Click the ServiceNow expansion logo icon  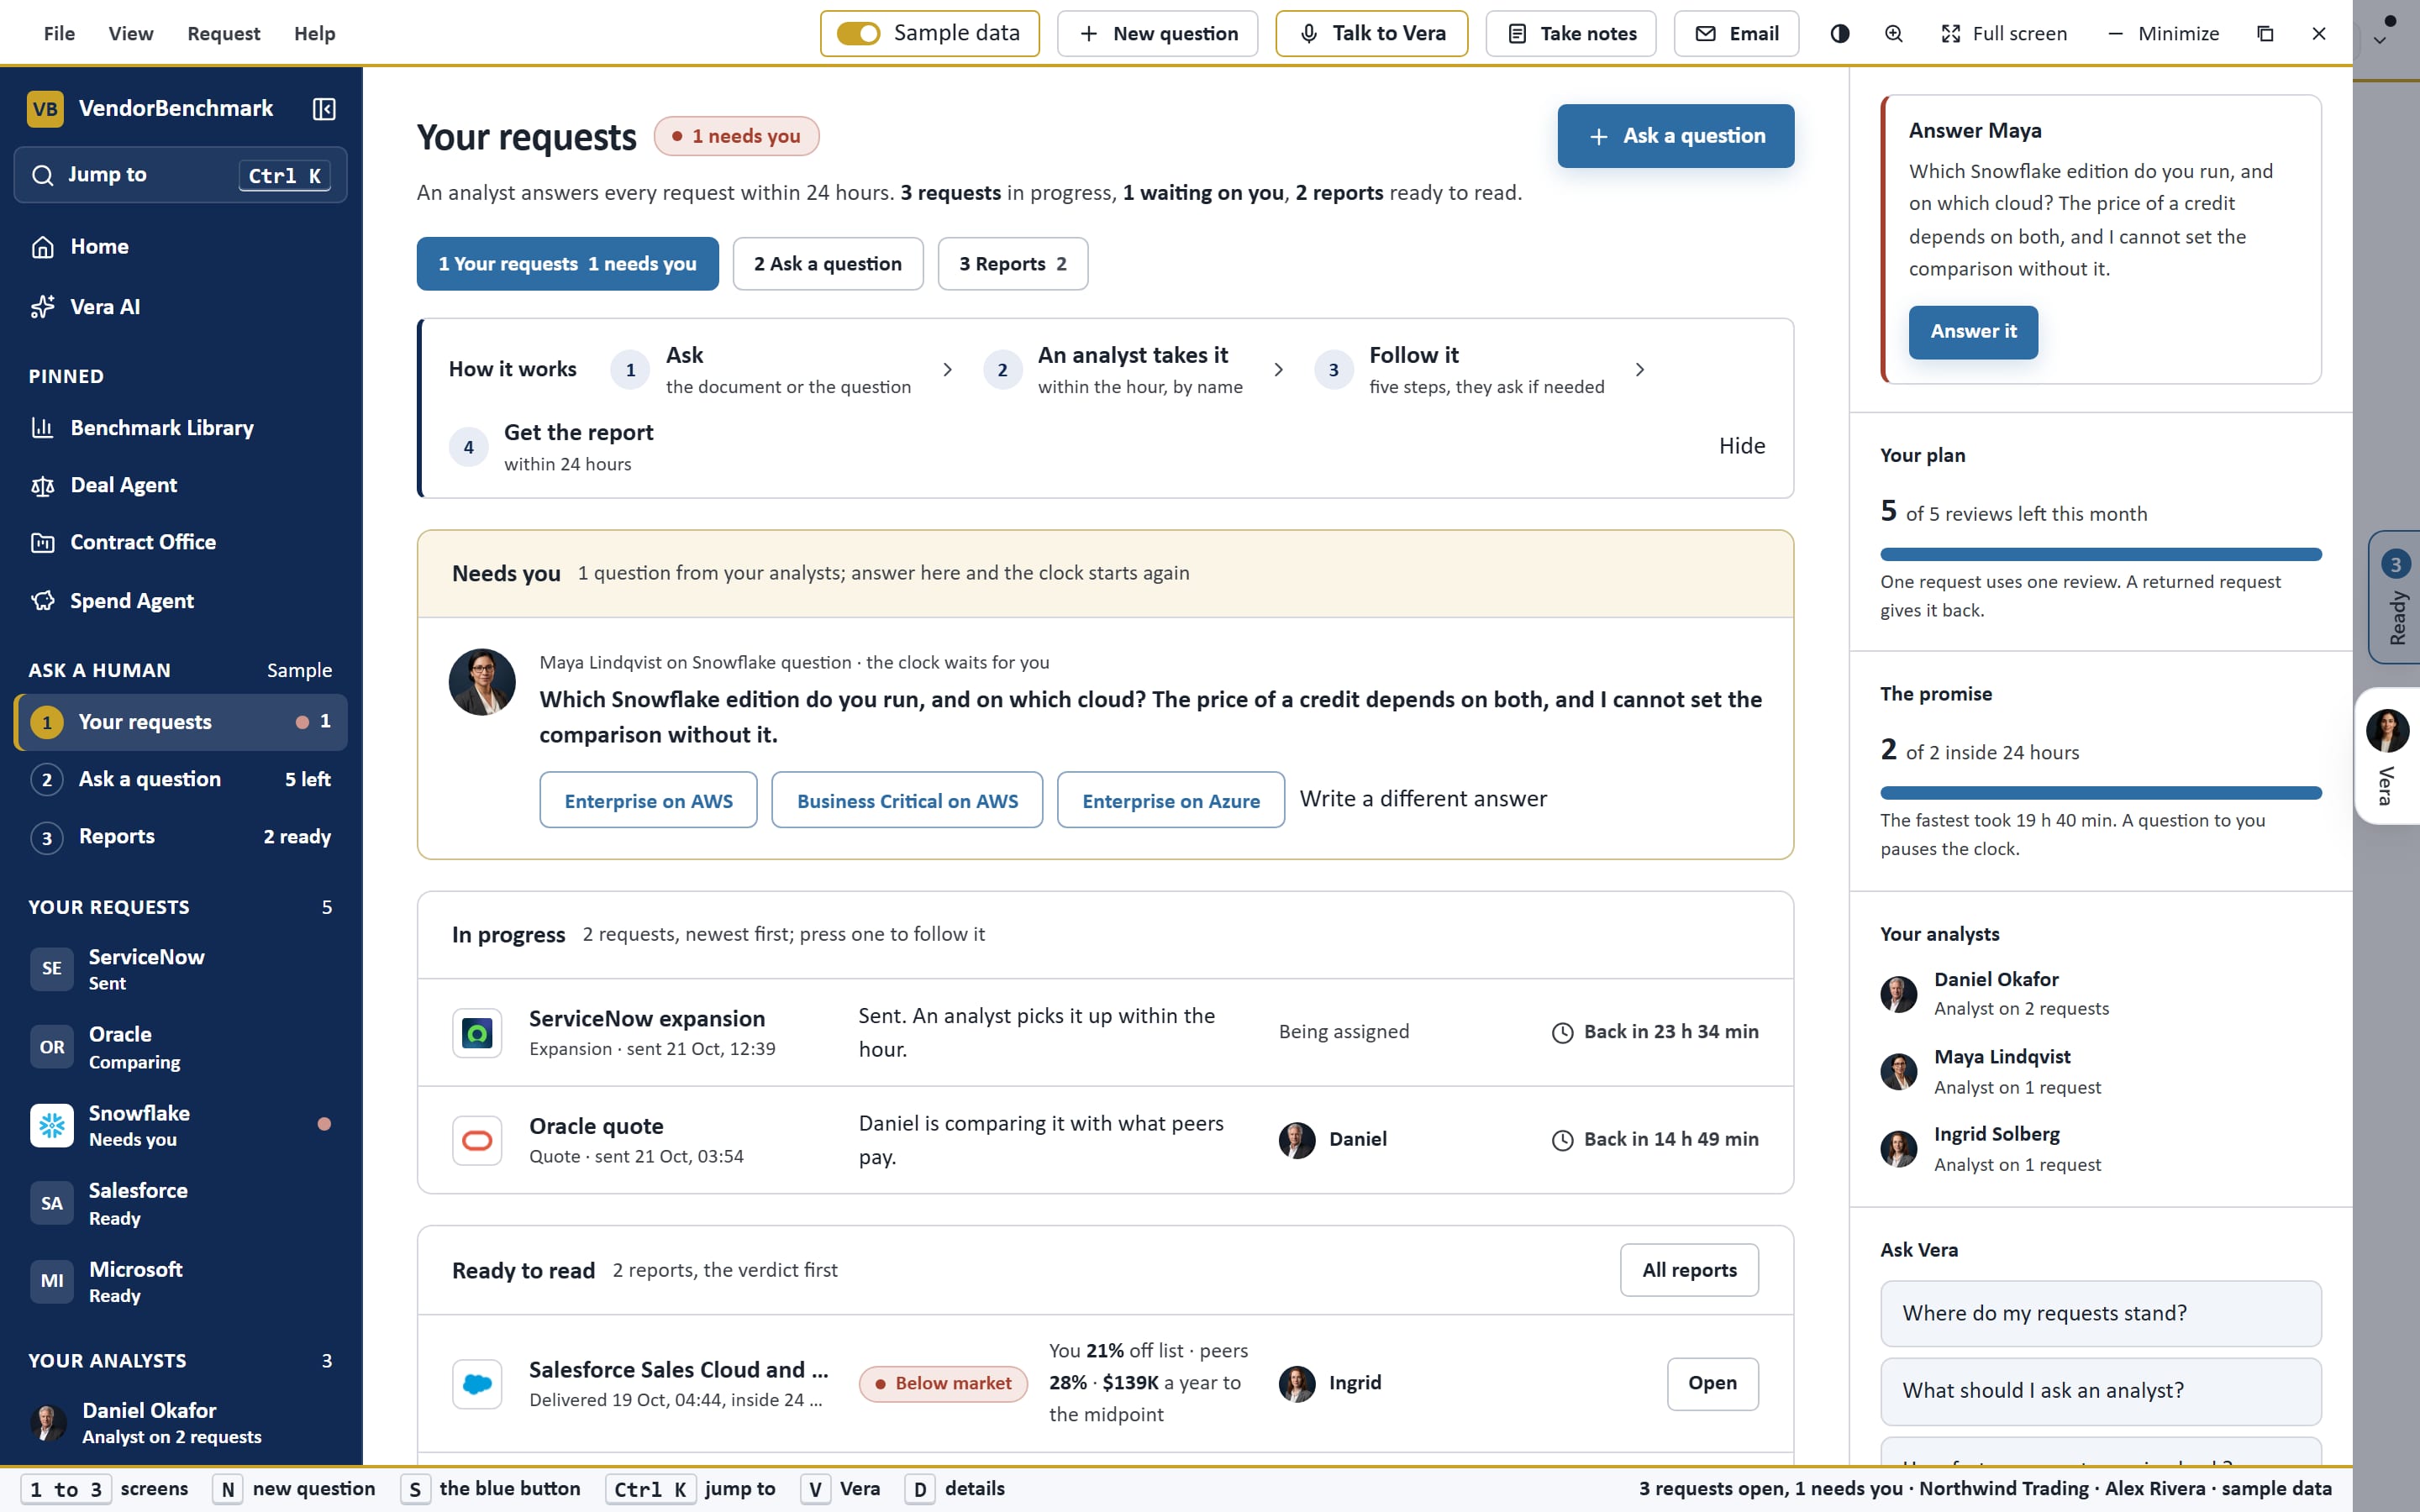[x=477, y=1033]
